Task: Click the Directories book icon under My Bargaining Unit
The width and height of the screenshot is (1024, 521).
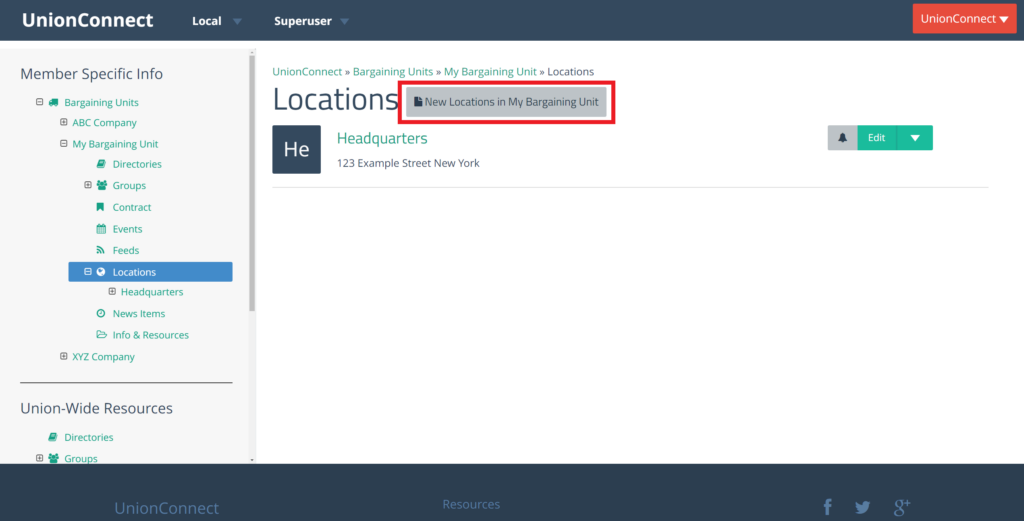Action: point(101,164)
